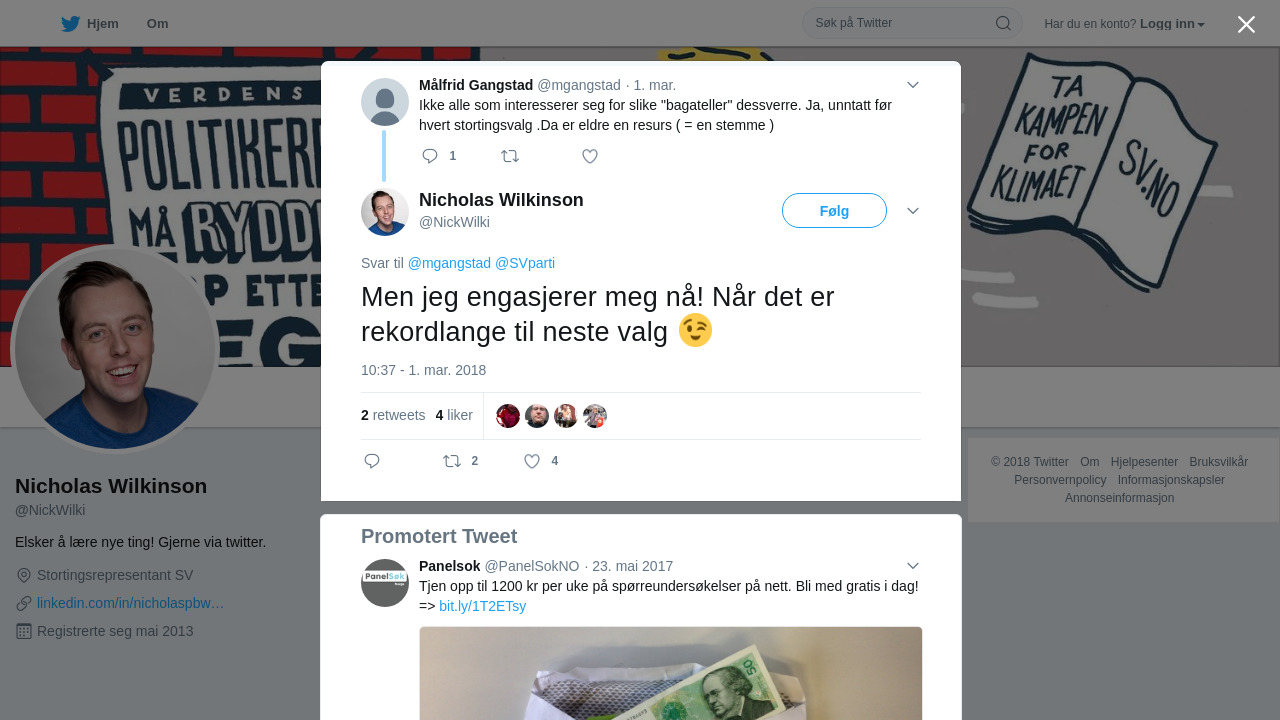The height and width of the screenshot is (720, 1280).
Task: Click the search magnifier icon
Action: 1003,23
